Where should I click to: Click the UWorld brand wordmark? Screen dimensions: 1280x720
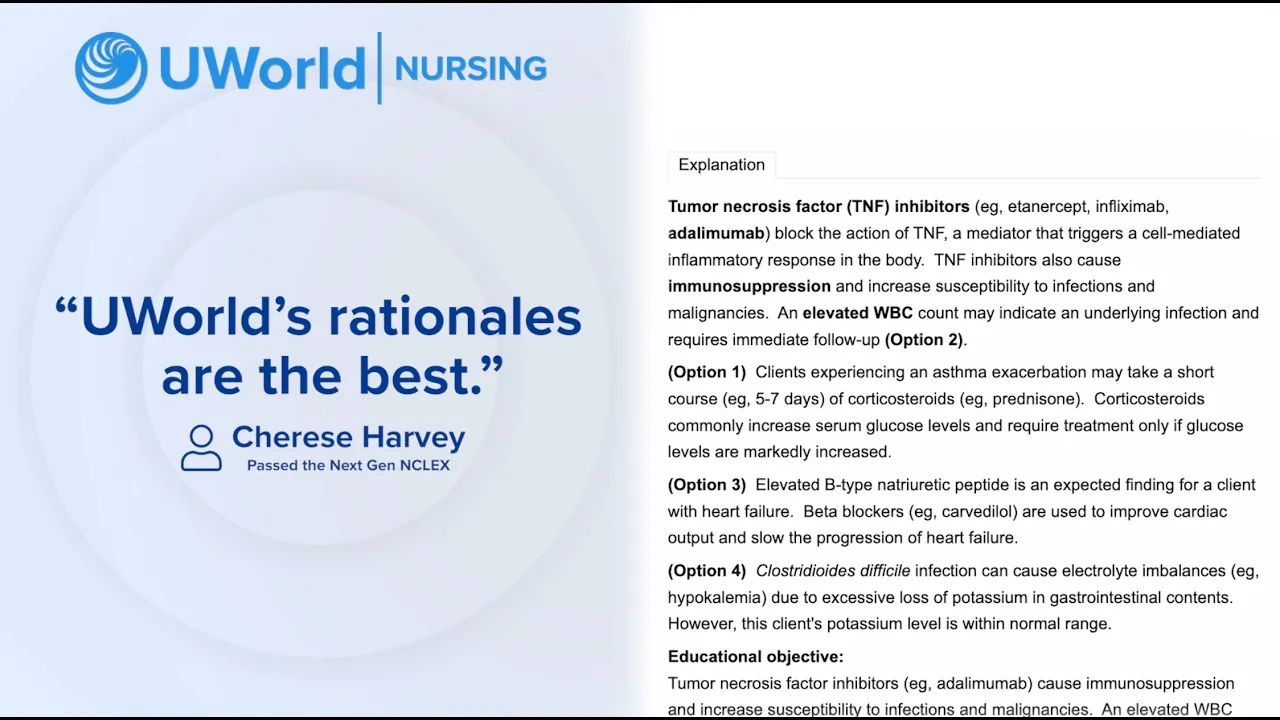261,68
